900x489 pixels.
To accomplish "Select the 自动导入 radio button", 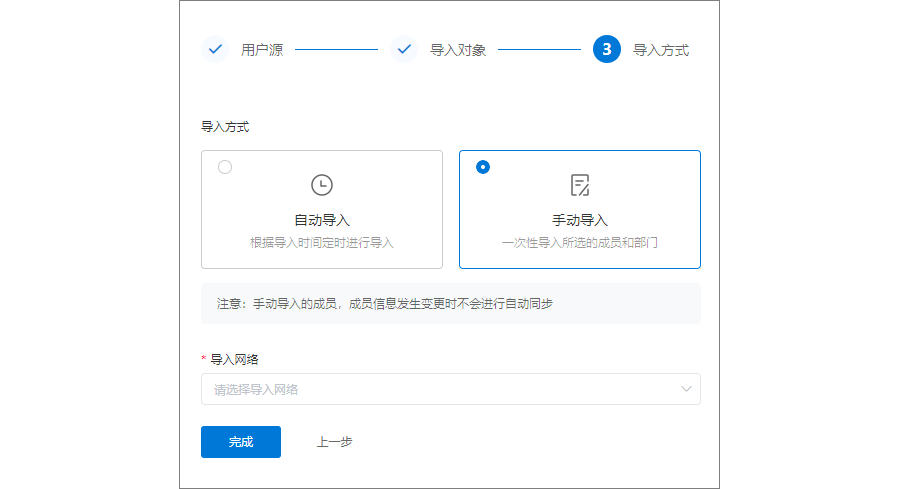I will point(225,167).
